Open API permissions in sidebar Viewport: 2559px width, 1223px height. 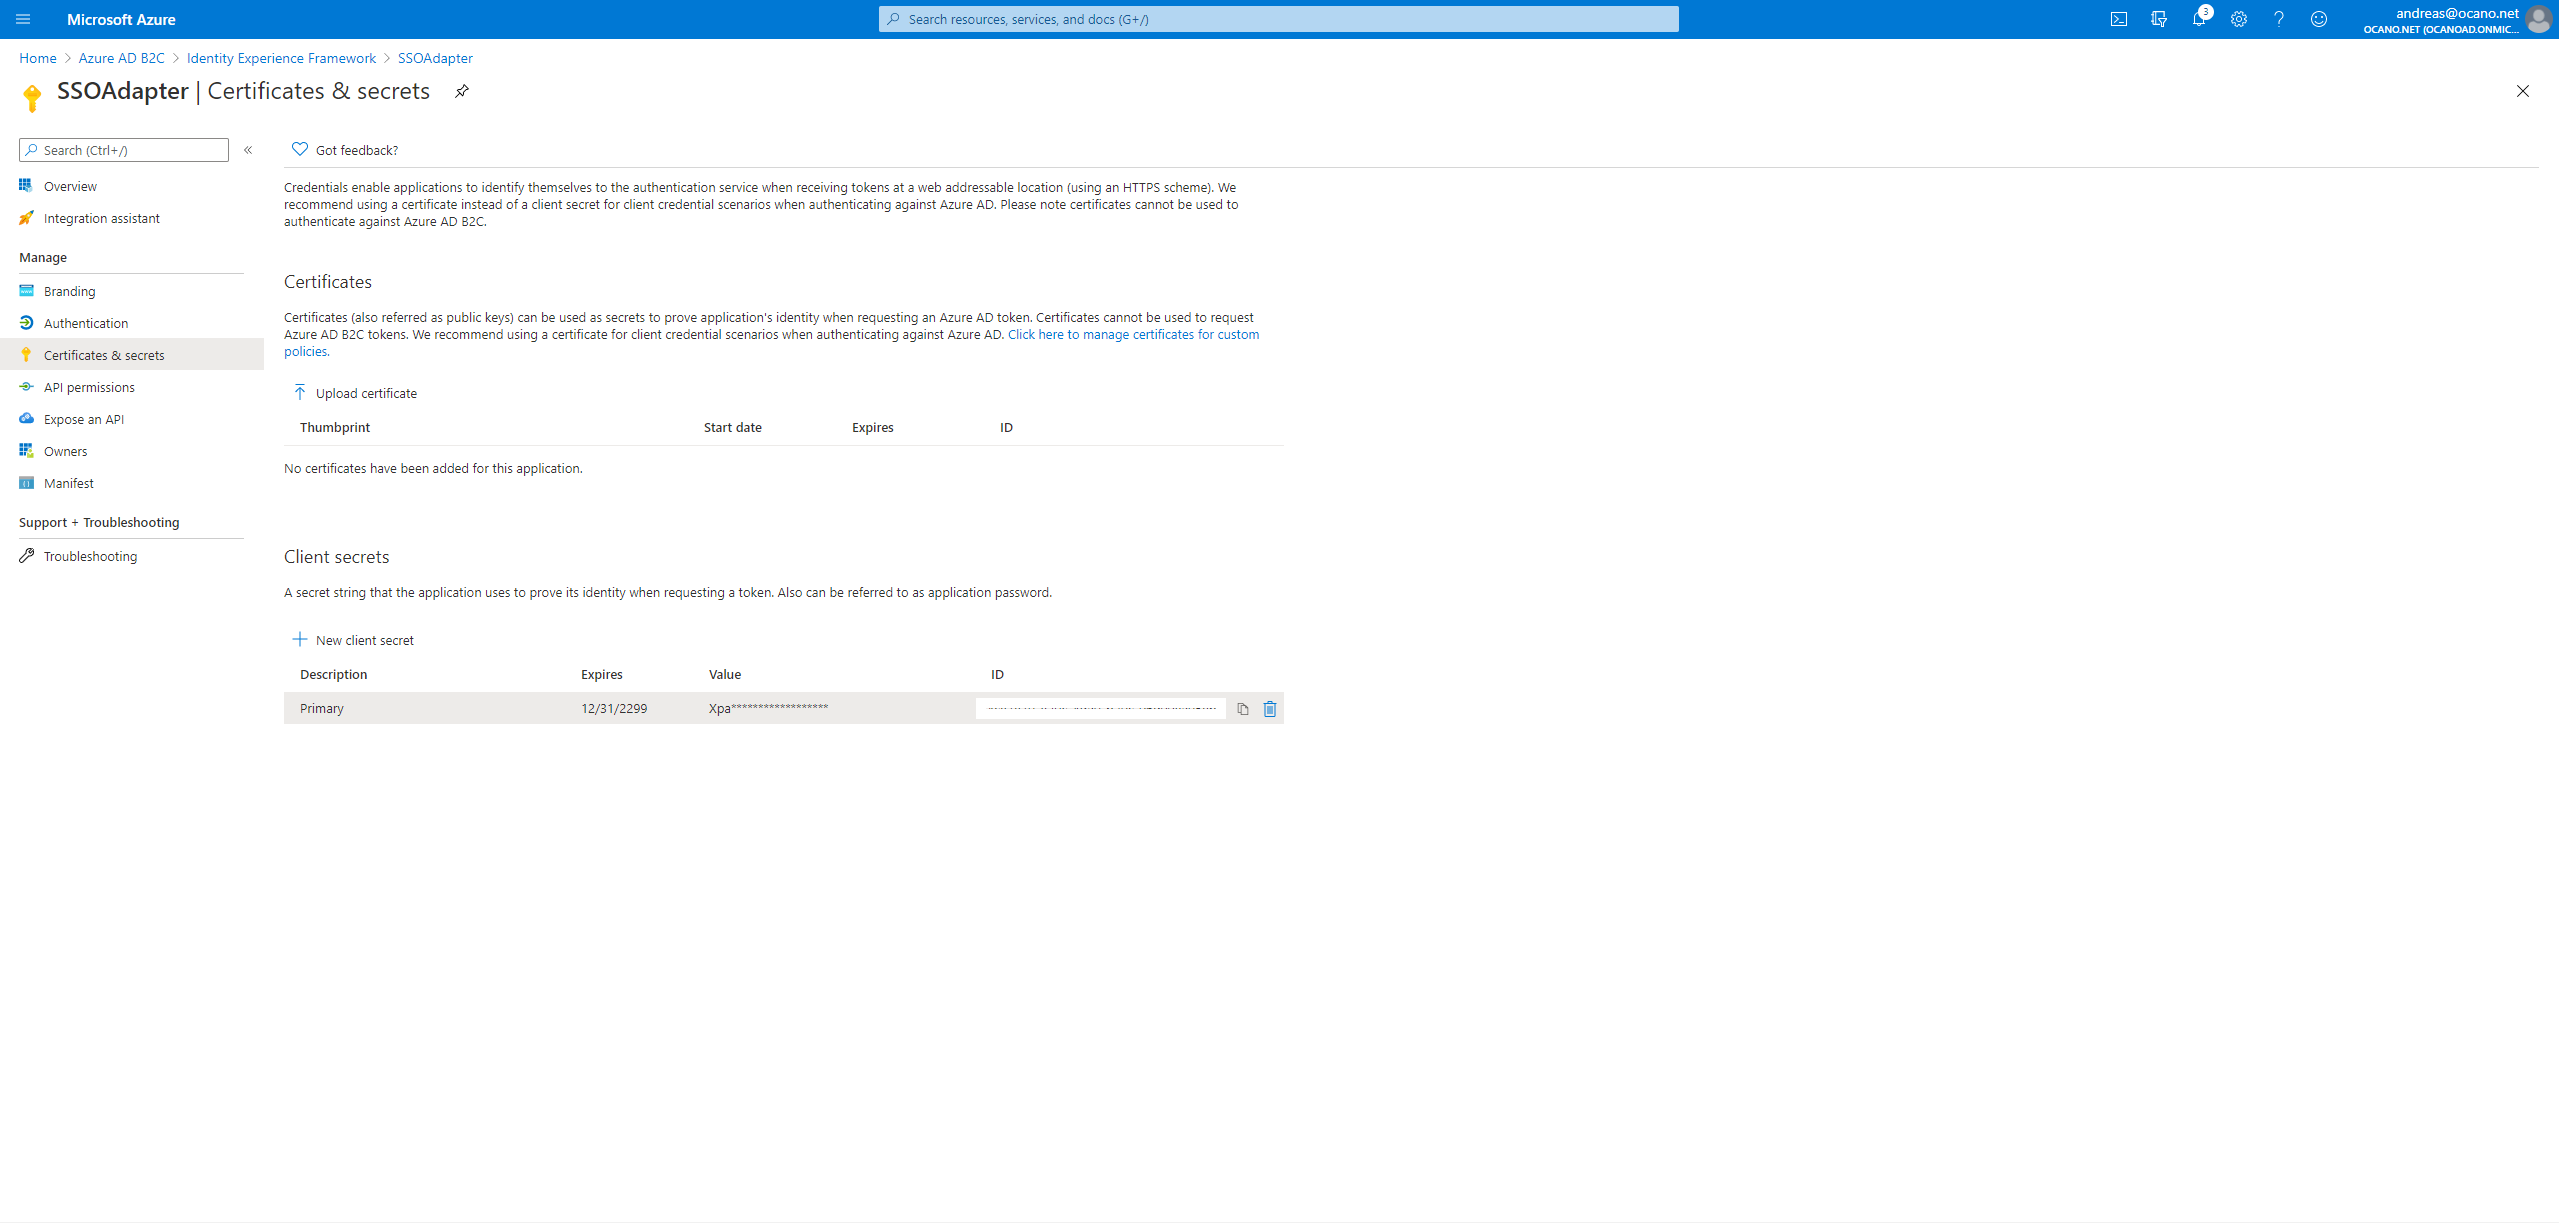point(89,387)
